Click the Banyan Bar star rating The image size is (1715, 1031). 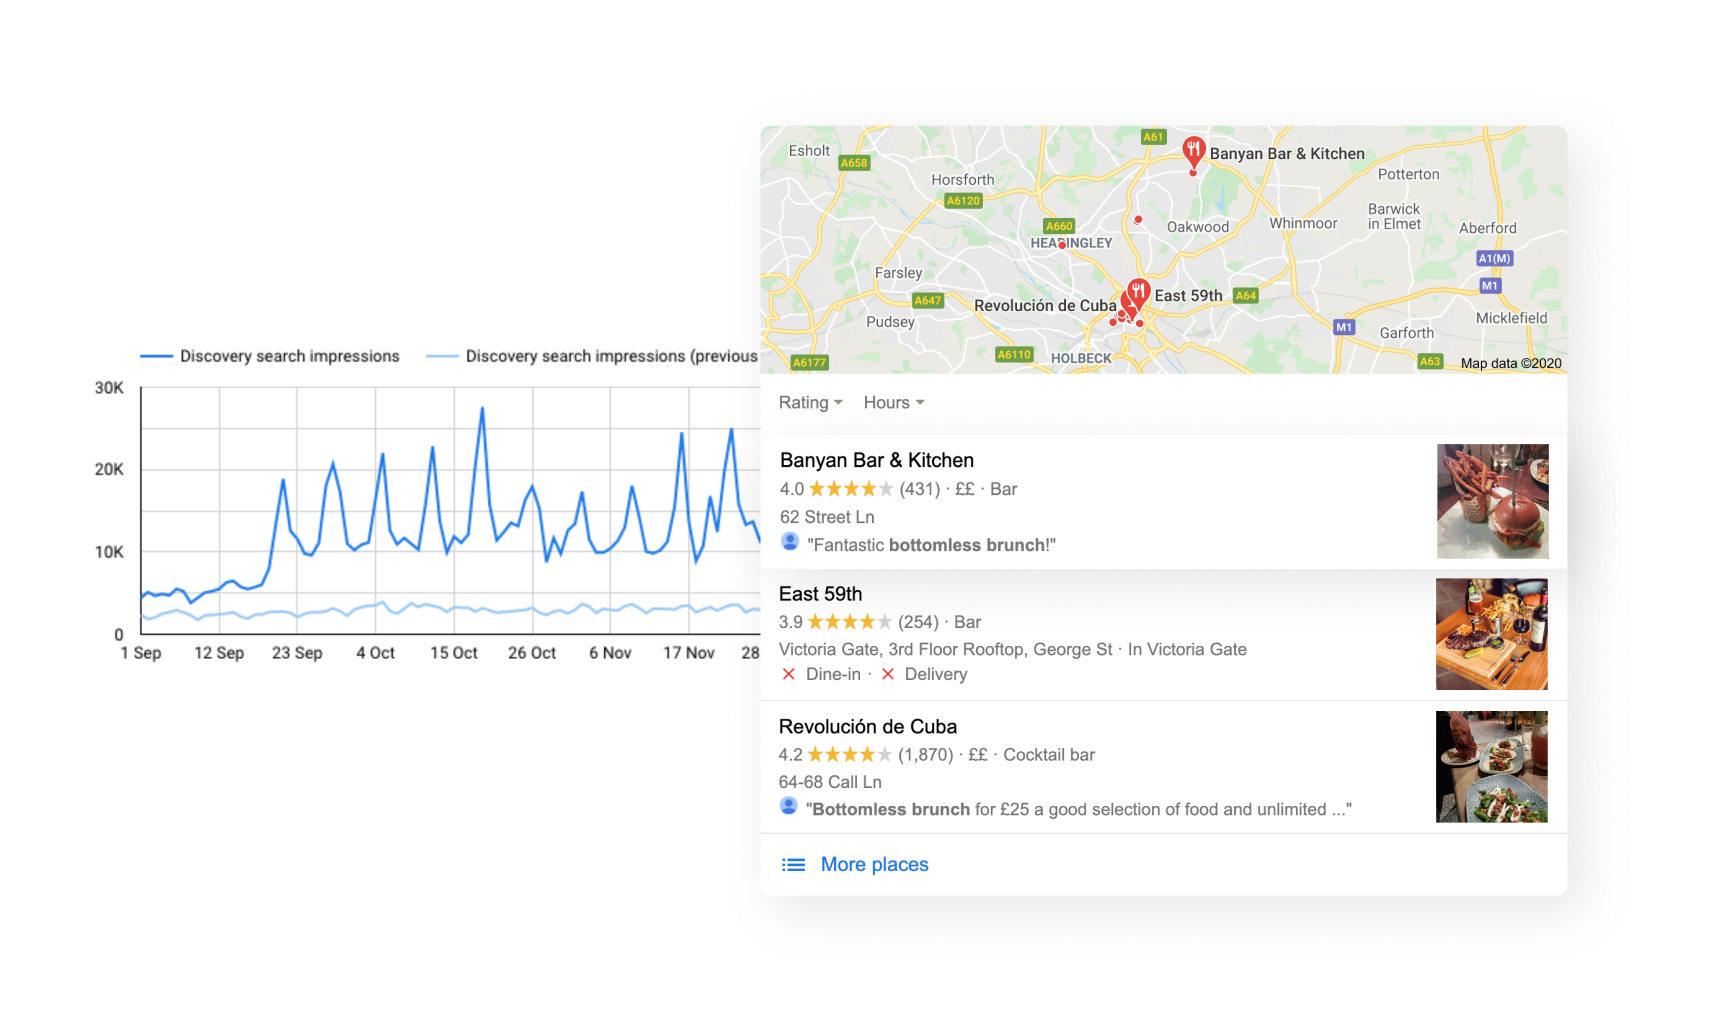(x=850, y=489)
